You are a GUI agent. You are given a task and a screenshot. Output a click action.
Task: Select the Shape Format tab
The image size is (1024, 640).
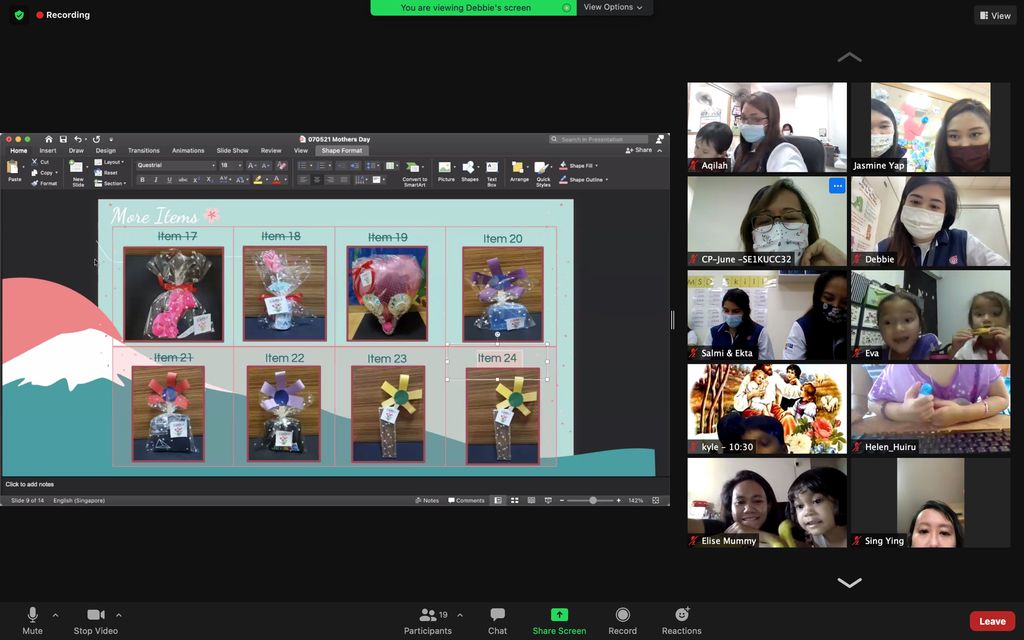[342, 151]
